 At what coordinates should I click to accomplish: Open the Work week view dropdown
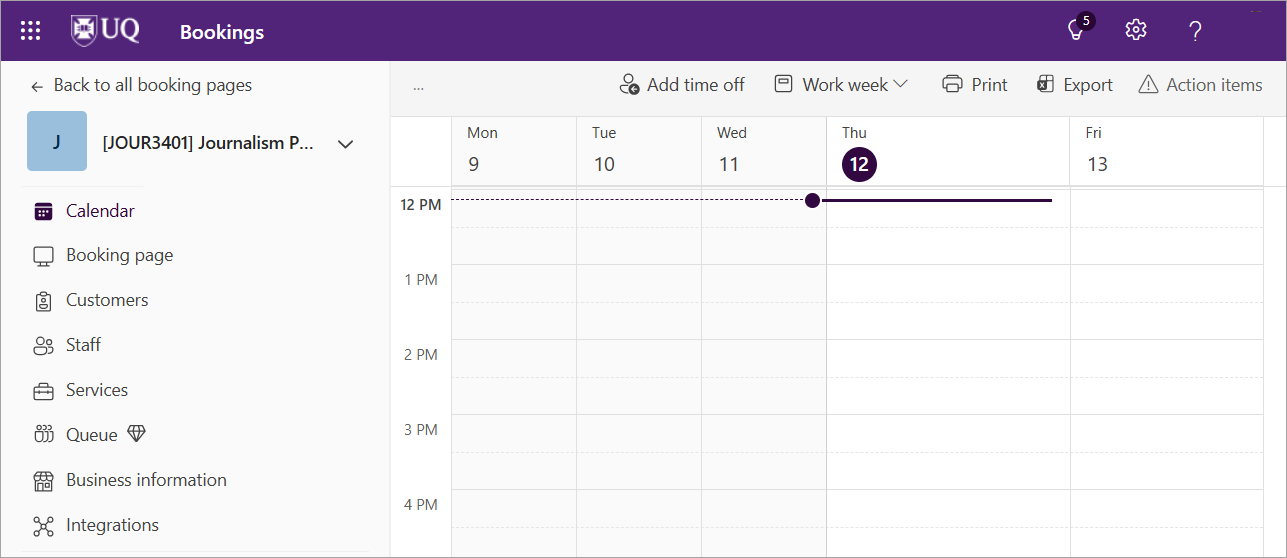[x=841, y=85]
